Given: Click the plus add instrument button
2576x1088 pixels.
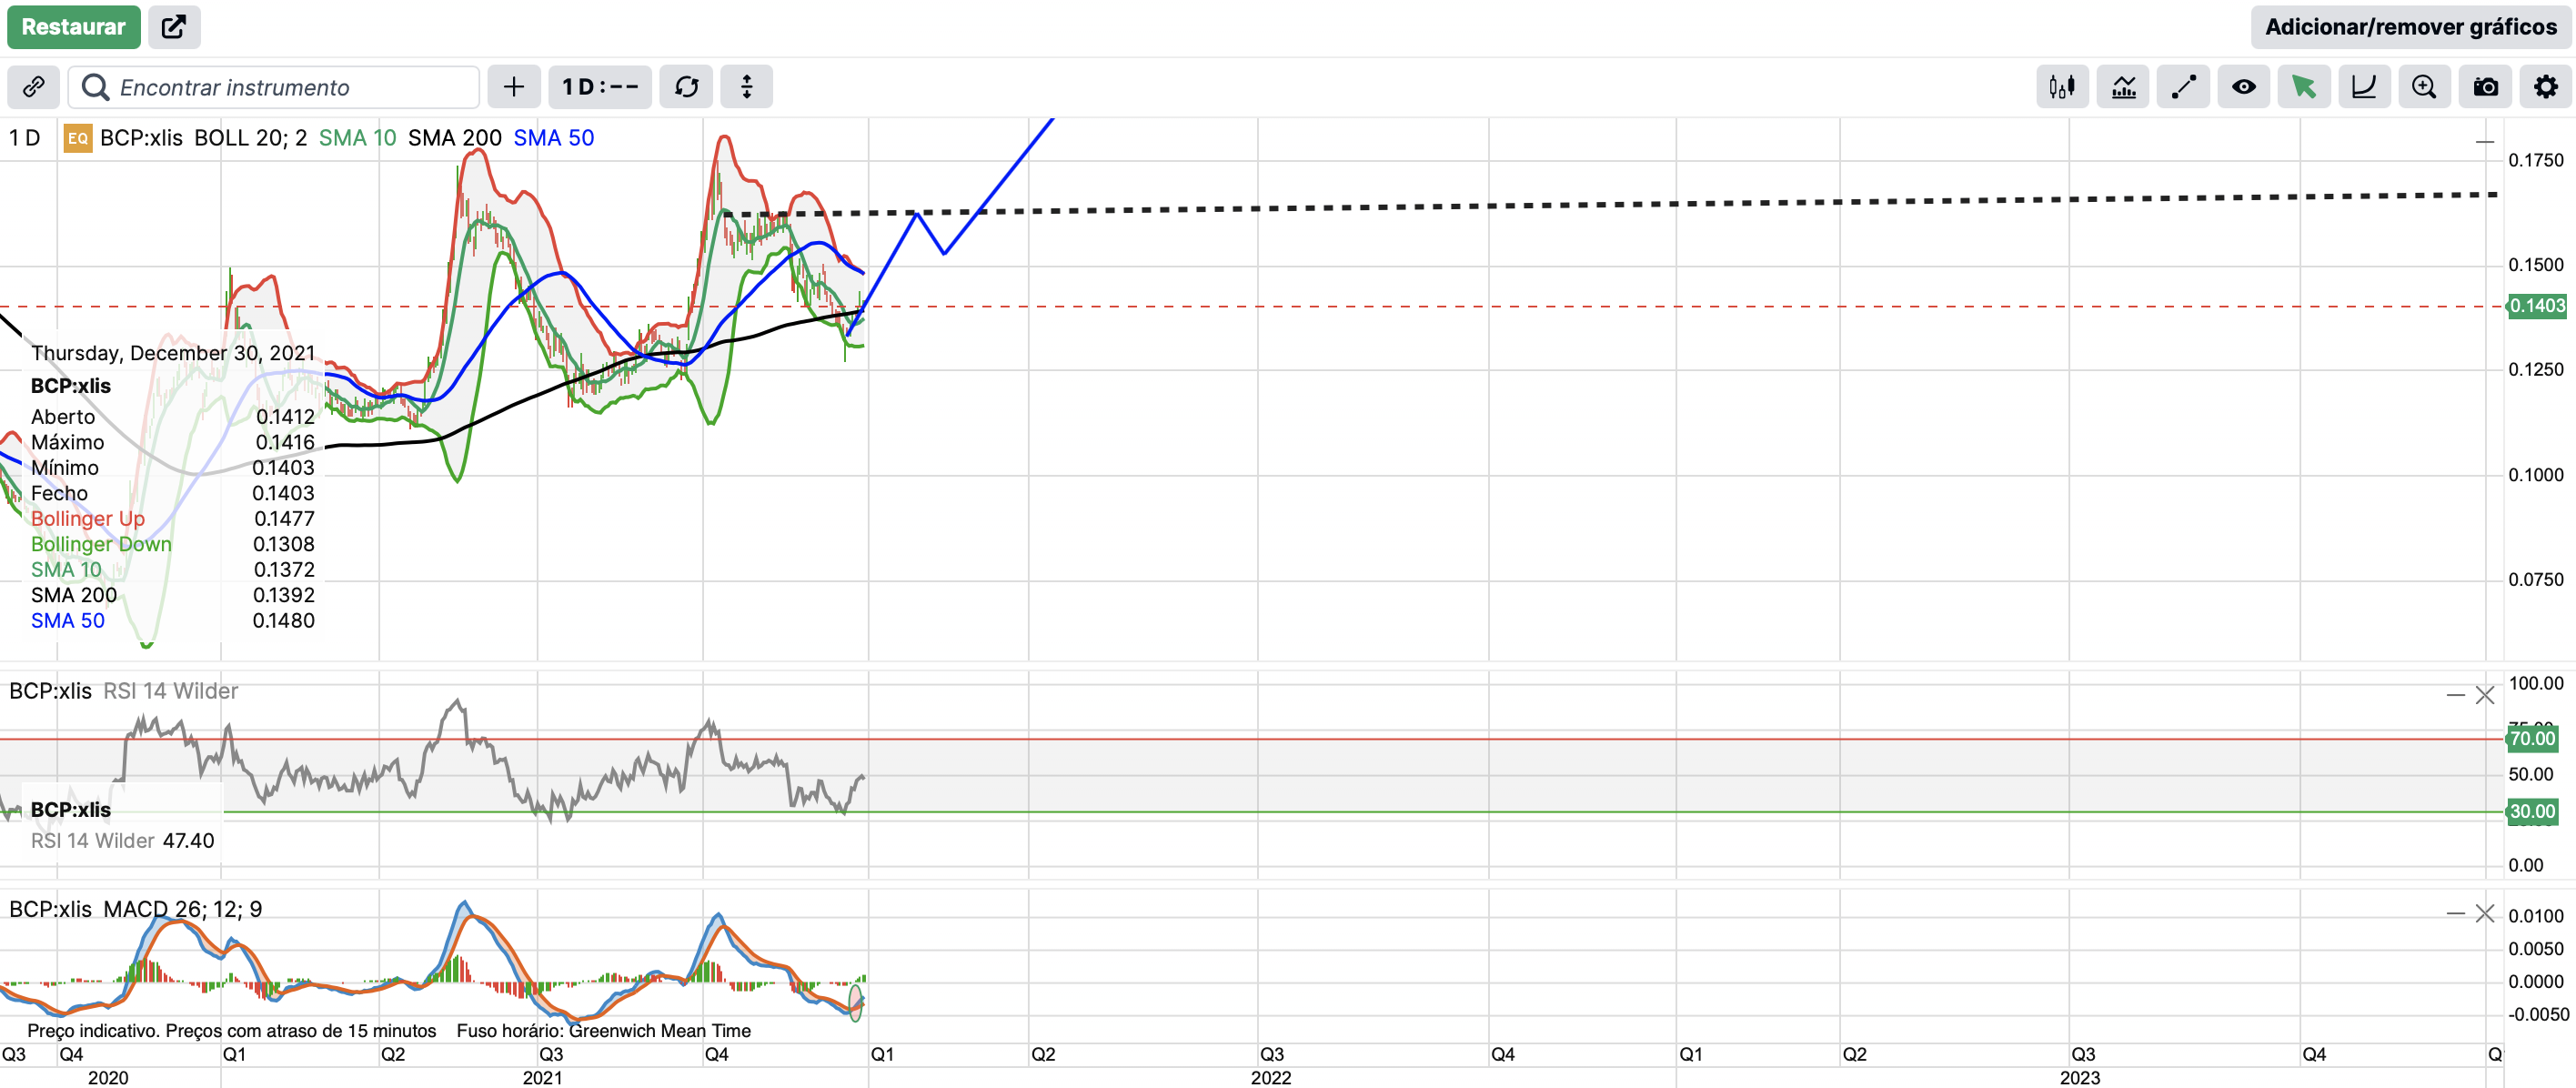Looking at the screenshot, I should coord(514,87).
